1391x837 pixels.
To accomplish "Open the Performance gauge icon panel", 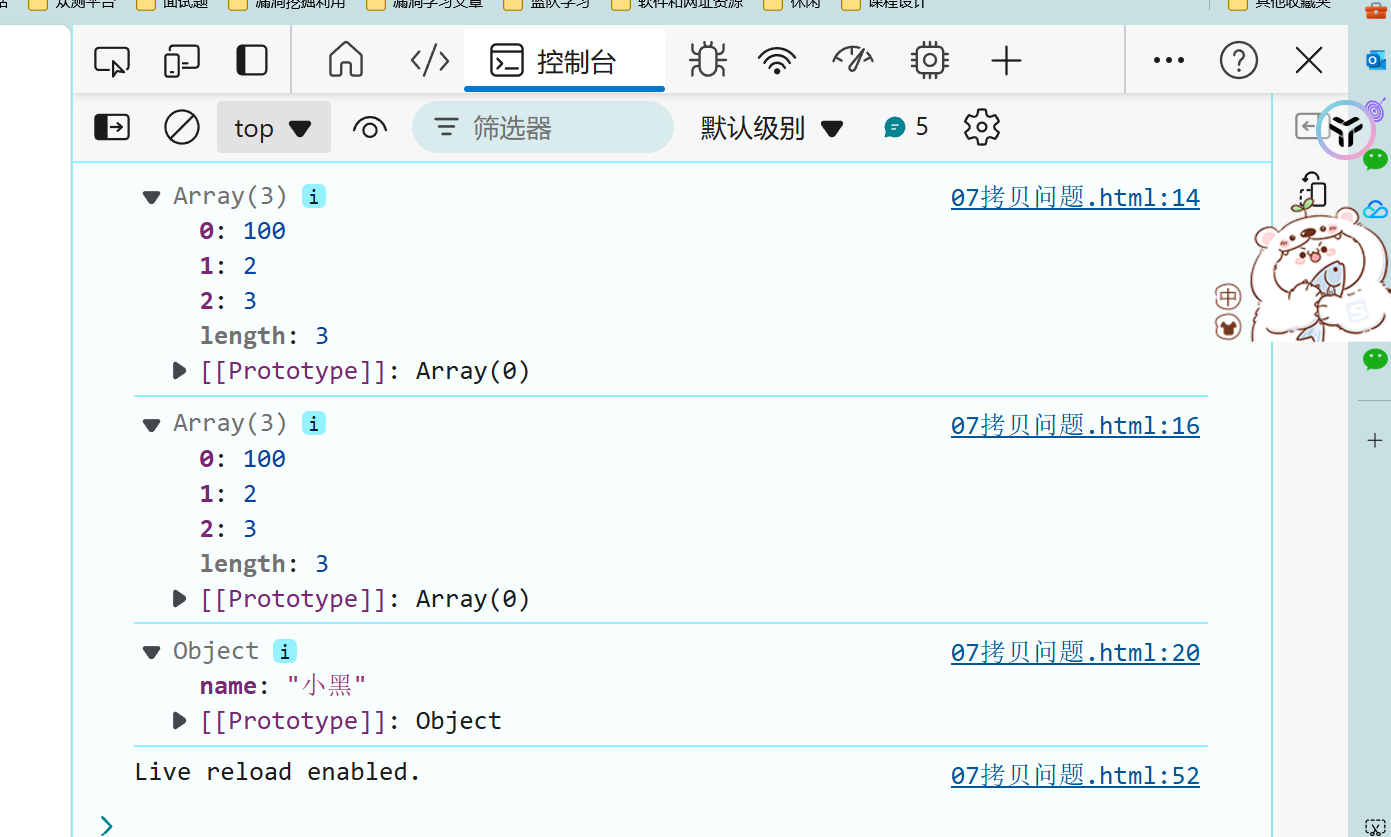I will pos(853,61).
